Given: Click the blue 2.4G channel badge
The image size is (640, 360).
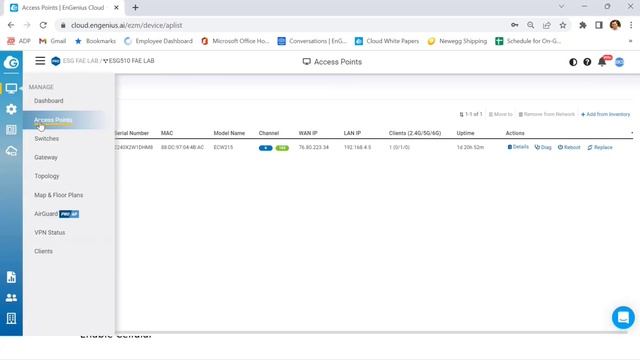Looking at the screenshot, I should (x=265, y=148).
